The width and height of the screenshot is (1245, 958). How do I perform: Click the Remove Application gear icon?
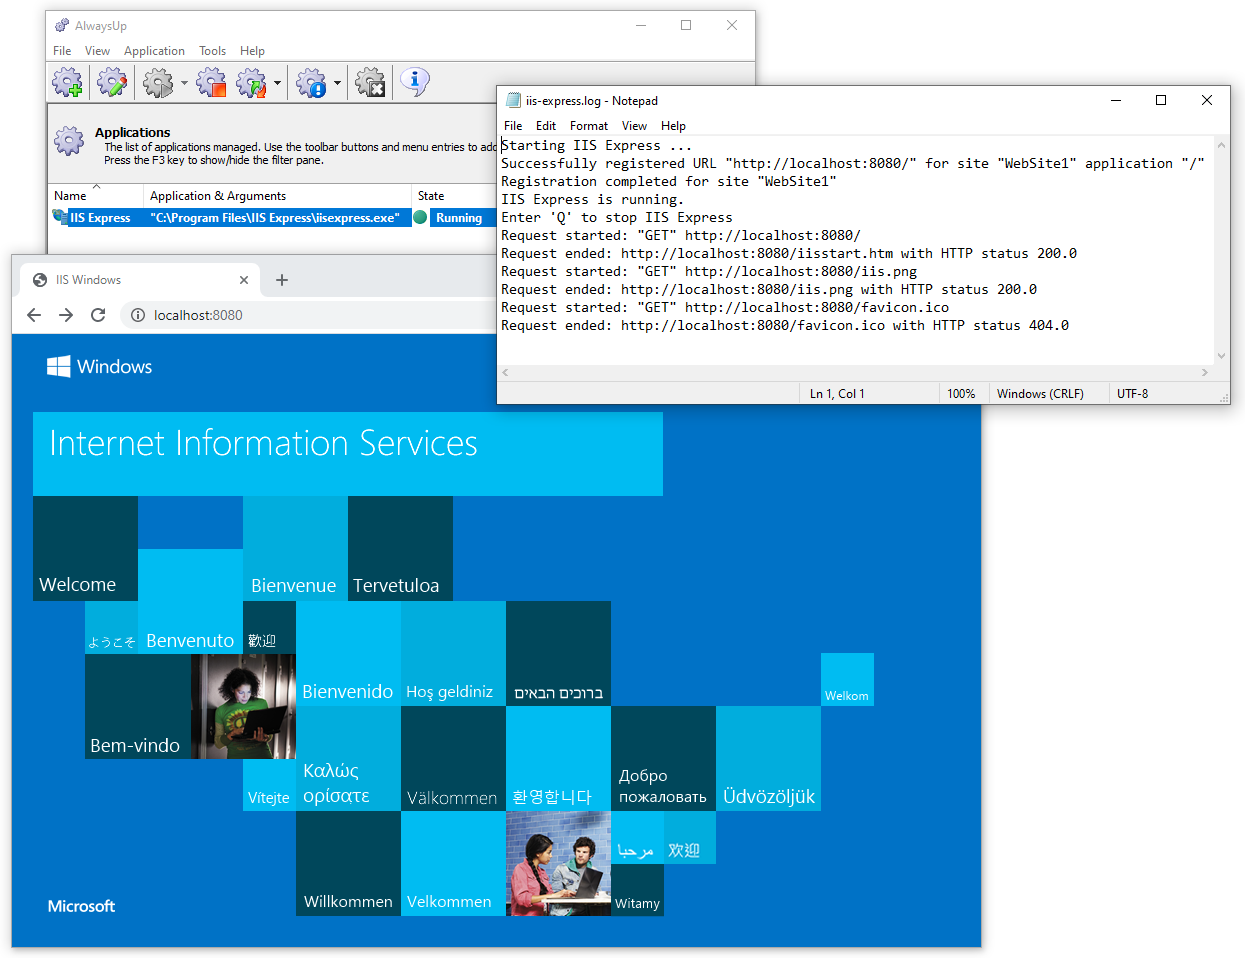click(370, 82)
